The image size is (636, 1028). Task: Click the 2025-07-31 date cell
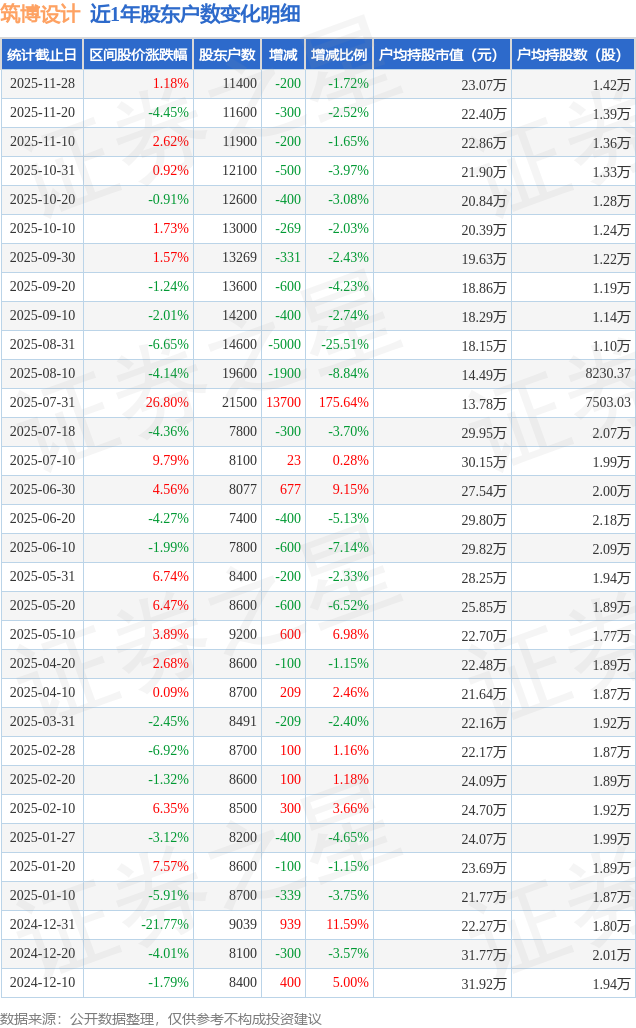[42, 403]
